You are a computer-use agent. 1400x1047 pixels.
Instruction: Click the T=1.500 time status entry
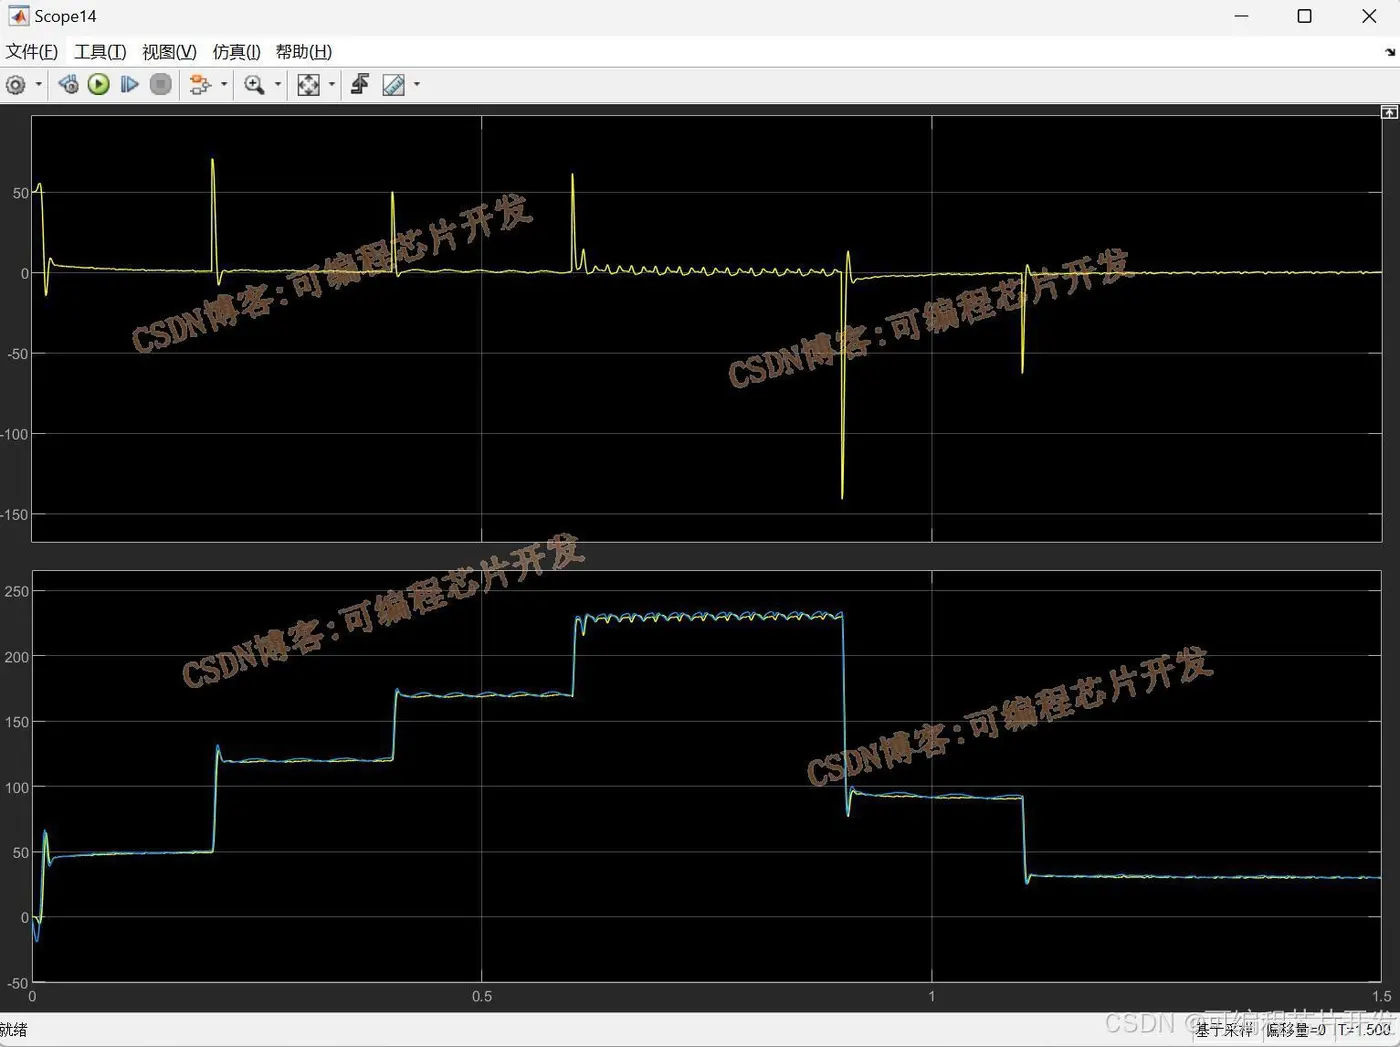point(1364,1030)
